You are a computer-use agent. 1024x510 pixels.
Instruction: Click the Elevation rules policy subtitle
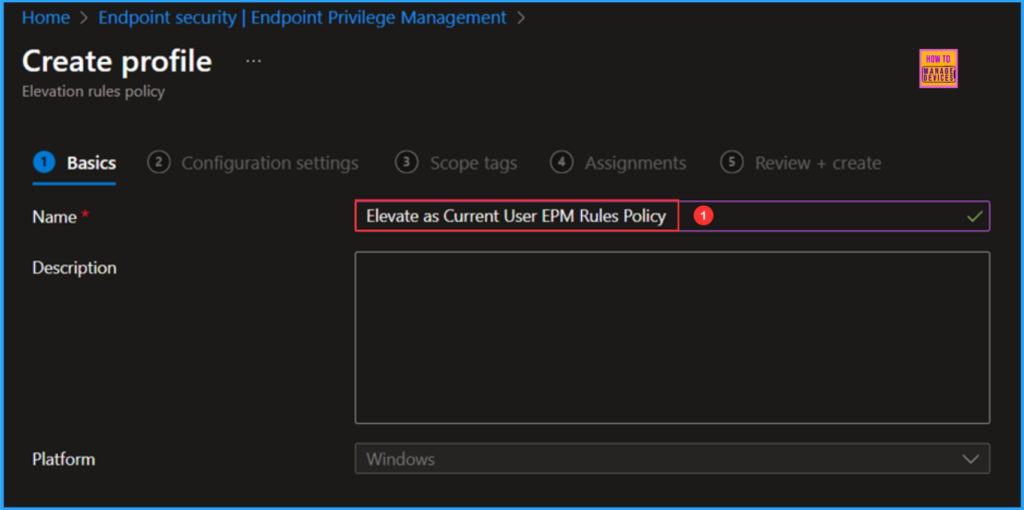(x=93, y=91)
